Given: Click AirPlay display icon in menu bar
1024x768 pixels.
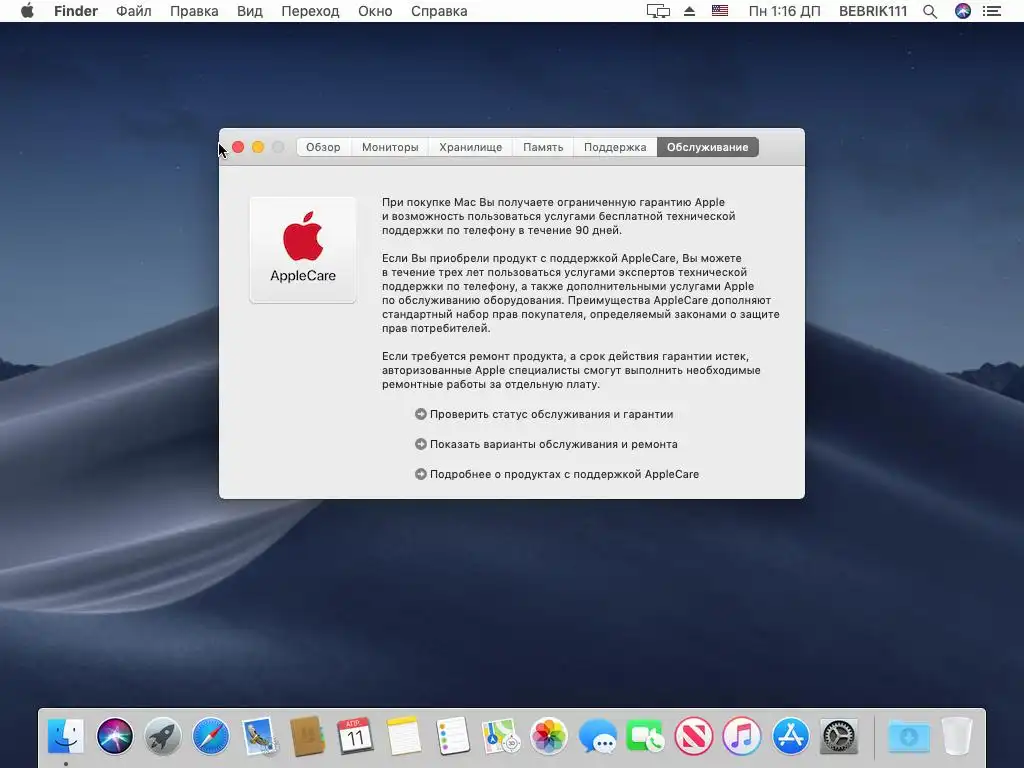Looking at the screenshot, I should pos(658,11).
